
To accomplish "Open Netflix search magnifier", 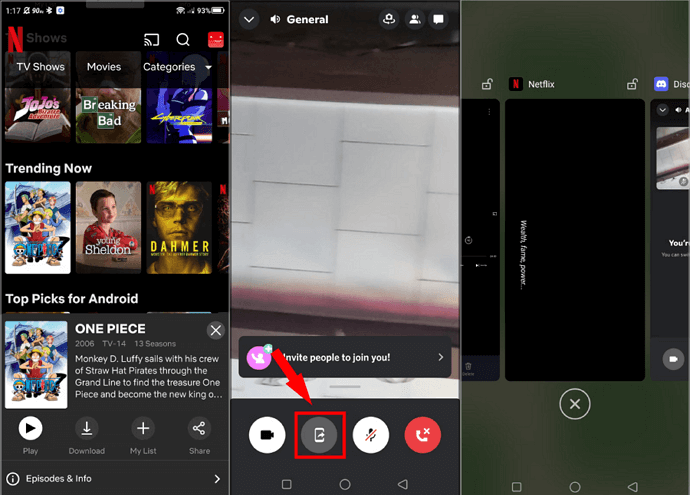I will point(183,40).
